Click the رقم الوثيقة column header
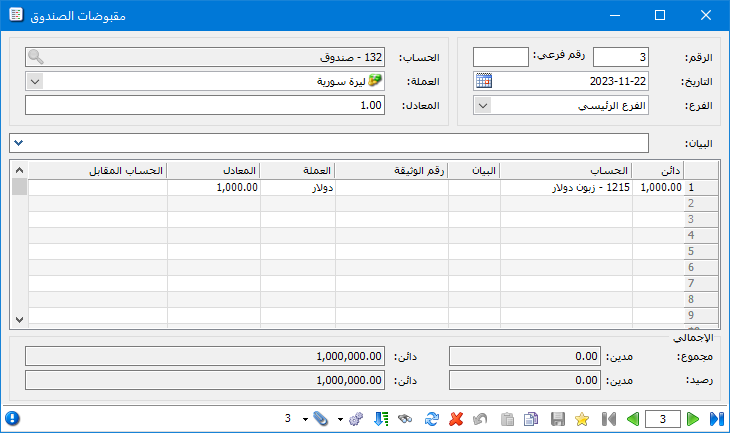 coord(392,171)
